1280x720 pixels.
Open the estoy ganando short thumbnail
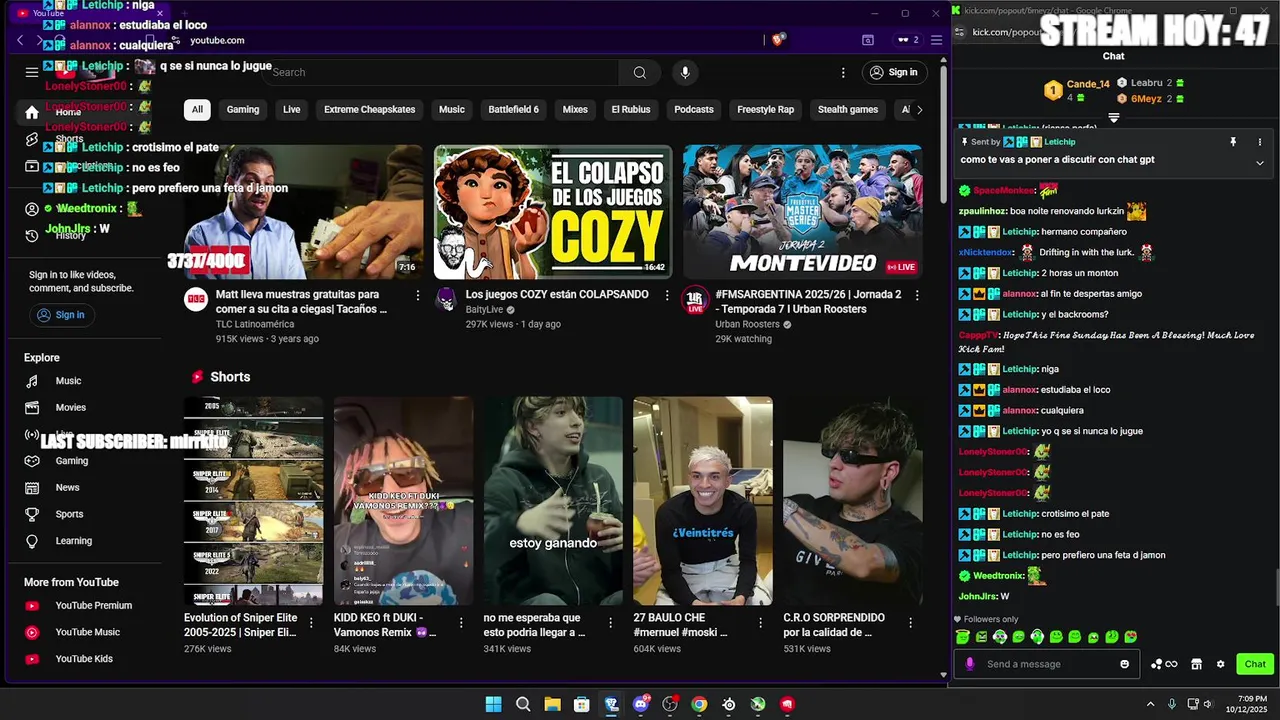[x=553, y=501]
